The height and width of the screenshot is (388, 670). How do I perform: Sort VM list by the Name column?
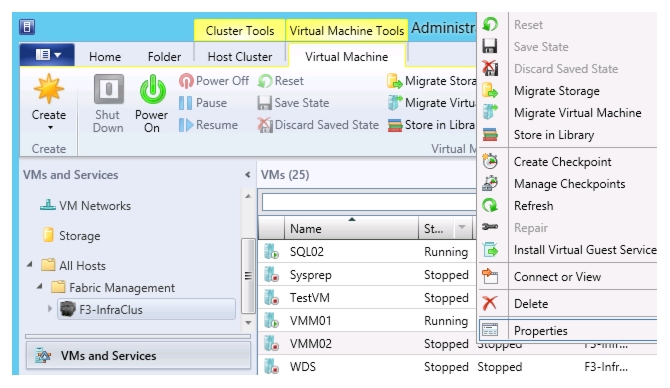tap(351, 229)
